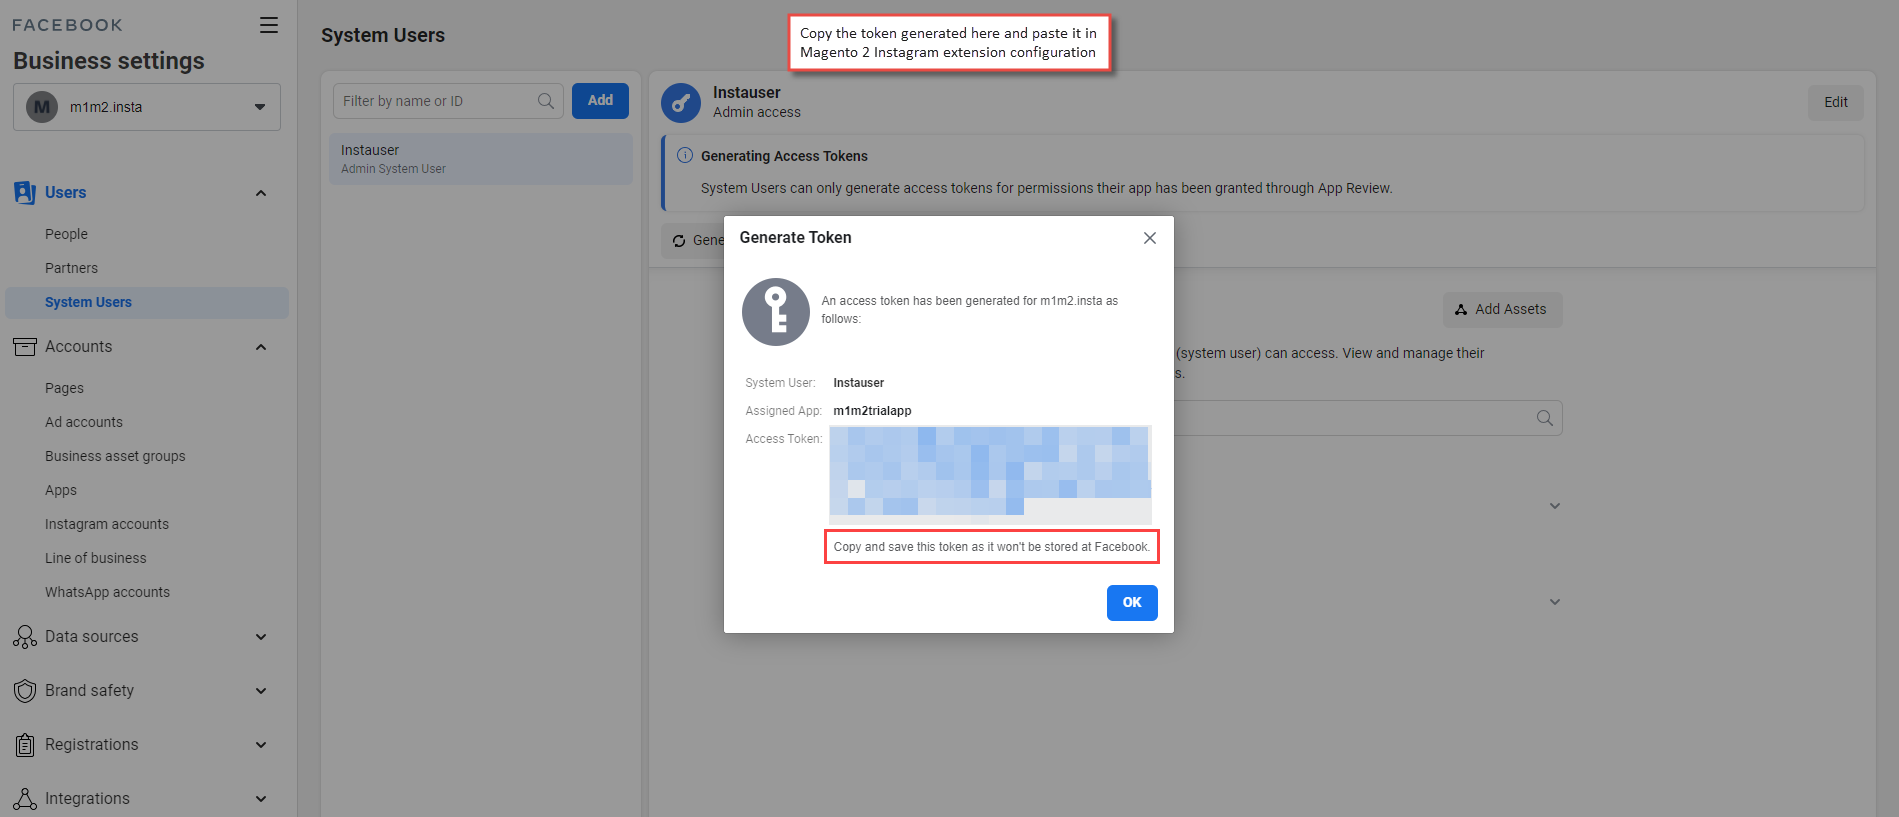
Task: Expand the second asset category chevron
Action: coord(1555,602)
